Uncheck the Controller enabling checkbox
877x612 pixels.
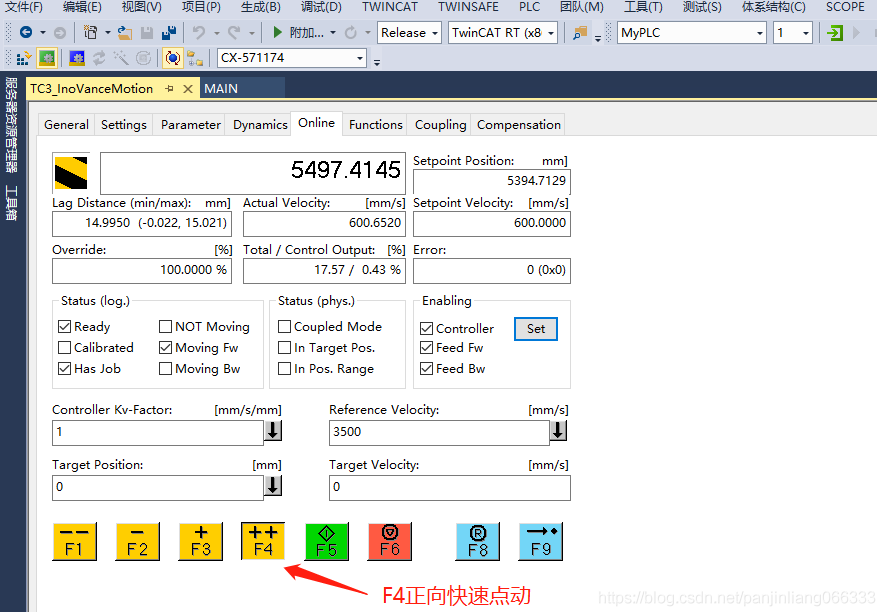(x=426, y=328)
